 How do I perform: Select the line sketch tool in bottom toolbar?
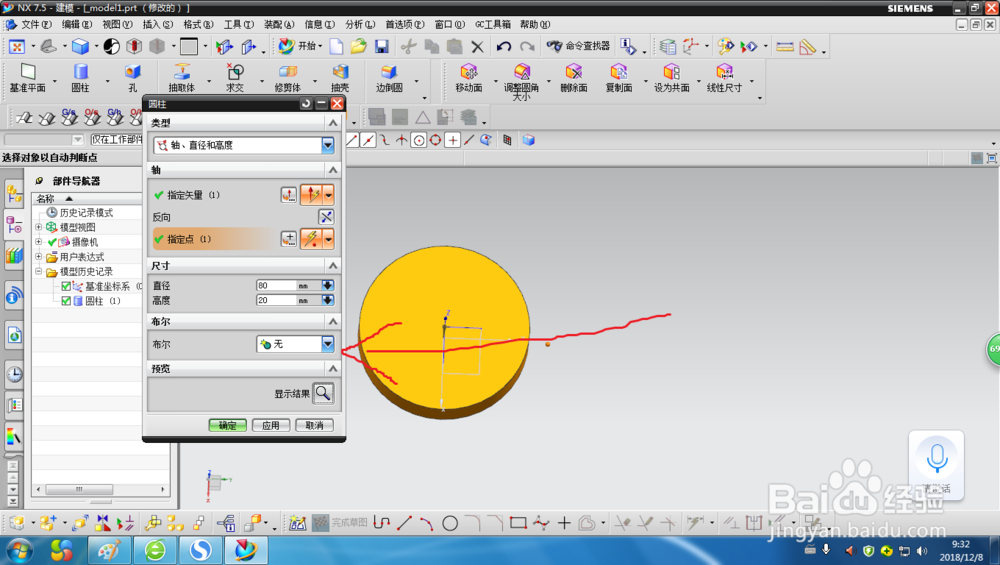point(404,524)
